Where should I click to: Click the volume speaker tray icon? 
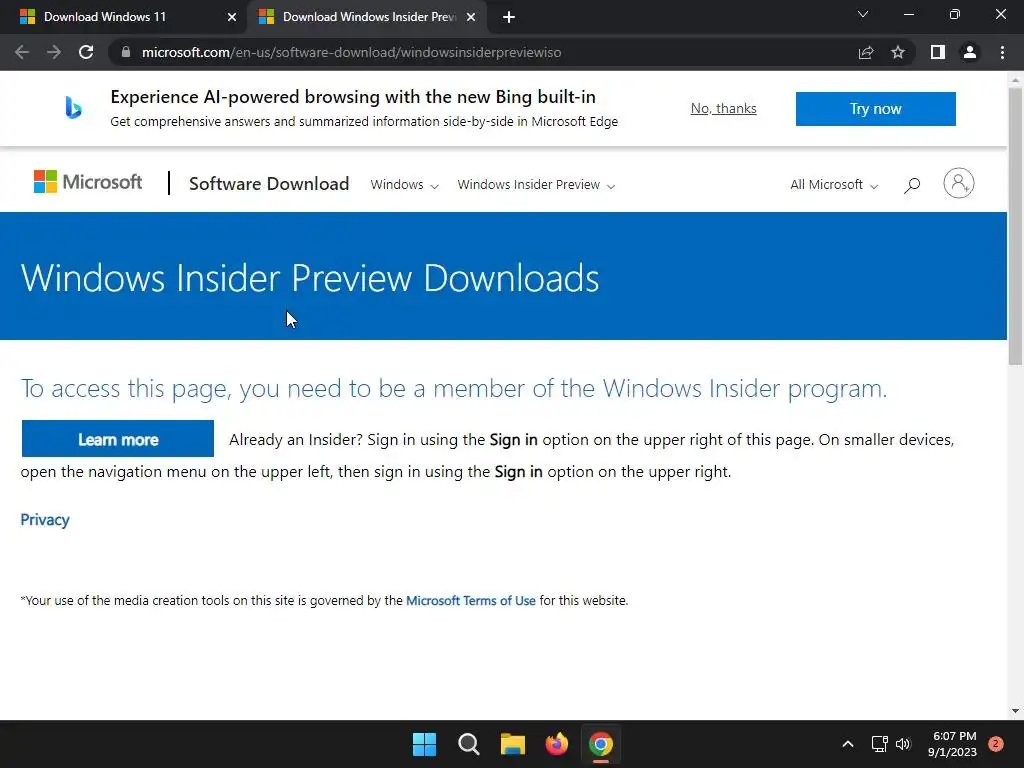coord(903,744)
